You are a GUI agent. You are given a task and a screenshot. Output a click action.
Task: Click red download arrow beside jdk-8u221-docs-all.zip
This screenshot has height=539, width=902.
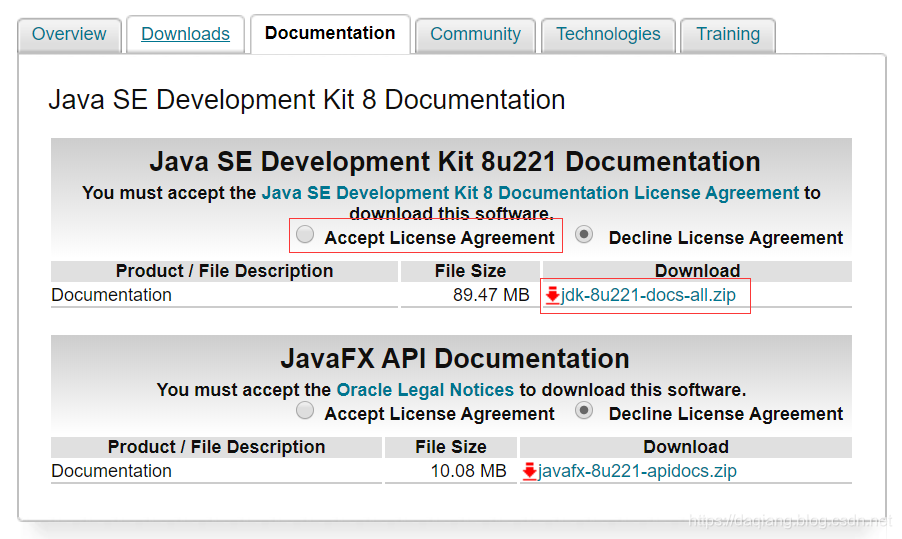(x=552, y=295)
